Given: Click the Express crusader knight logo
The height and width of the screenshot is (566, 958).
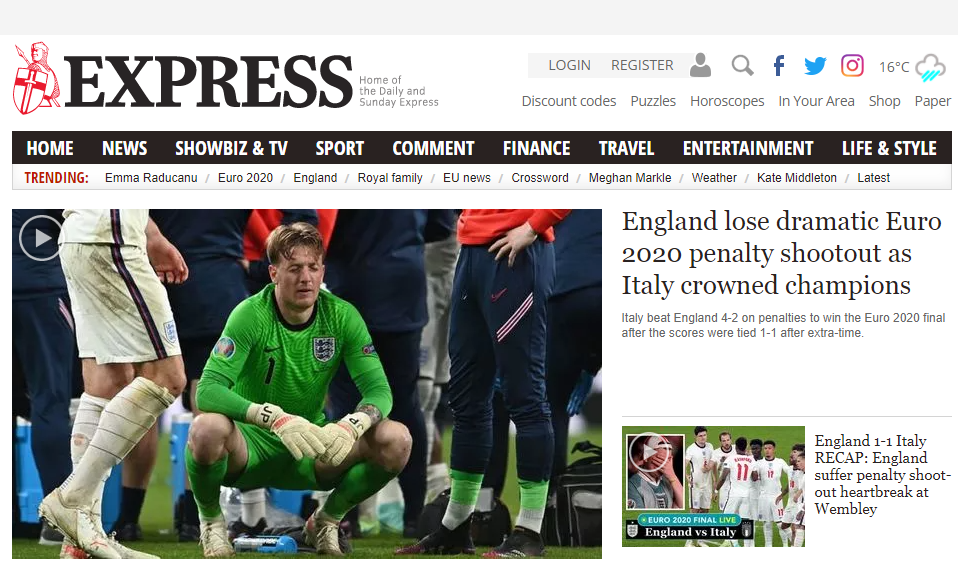Looking at the screenshot, I should tap(35, 78).
